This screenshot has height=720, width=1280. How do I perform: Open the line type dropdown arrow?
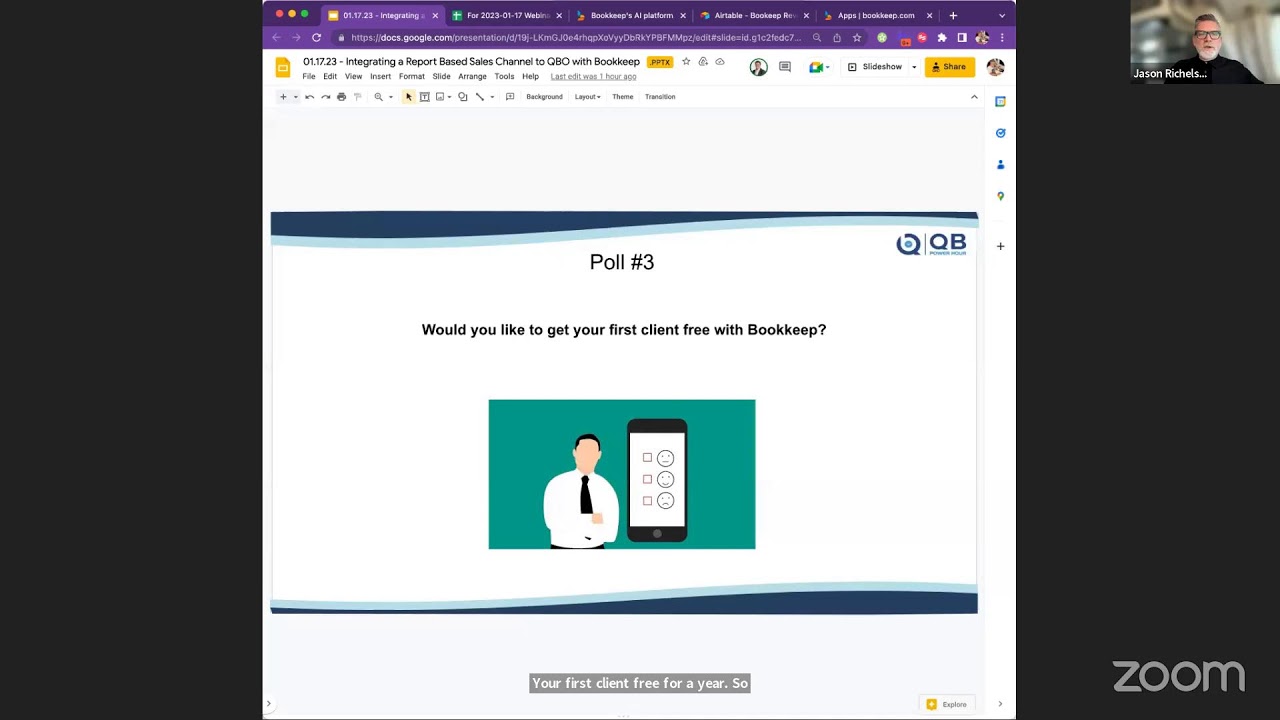pyautogui.click(x=492, y=97)
